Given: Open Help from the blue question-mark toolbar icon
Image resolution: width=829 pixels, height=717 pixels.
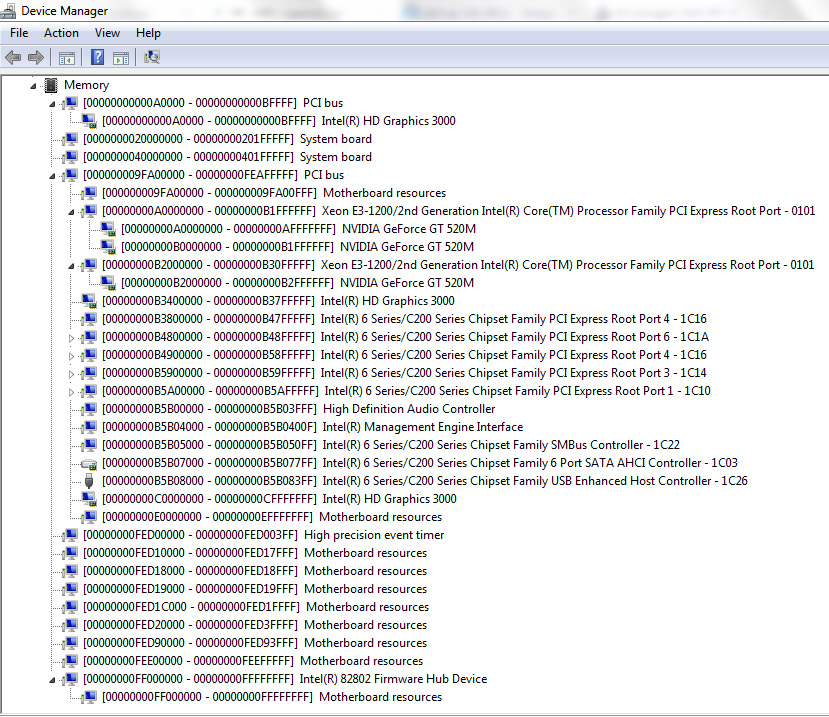Looking at the screenshot, I should tap(97, 57).
